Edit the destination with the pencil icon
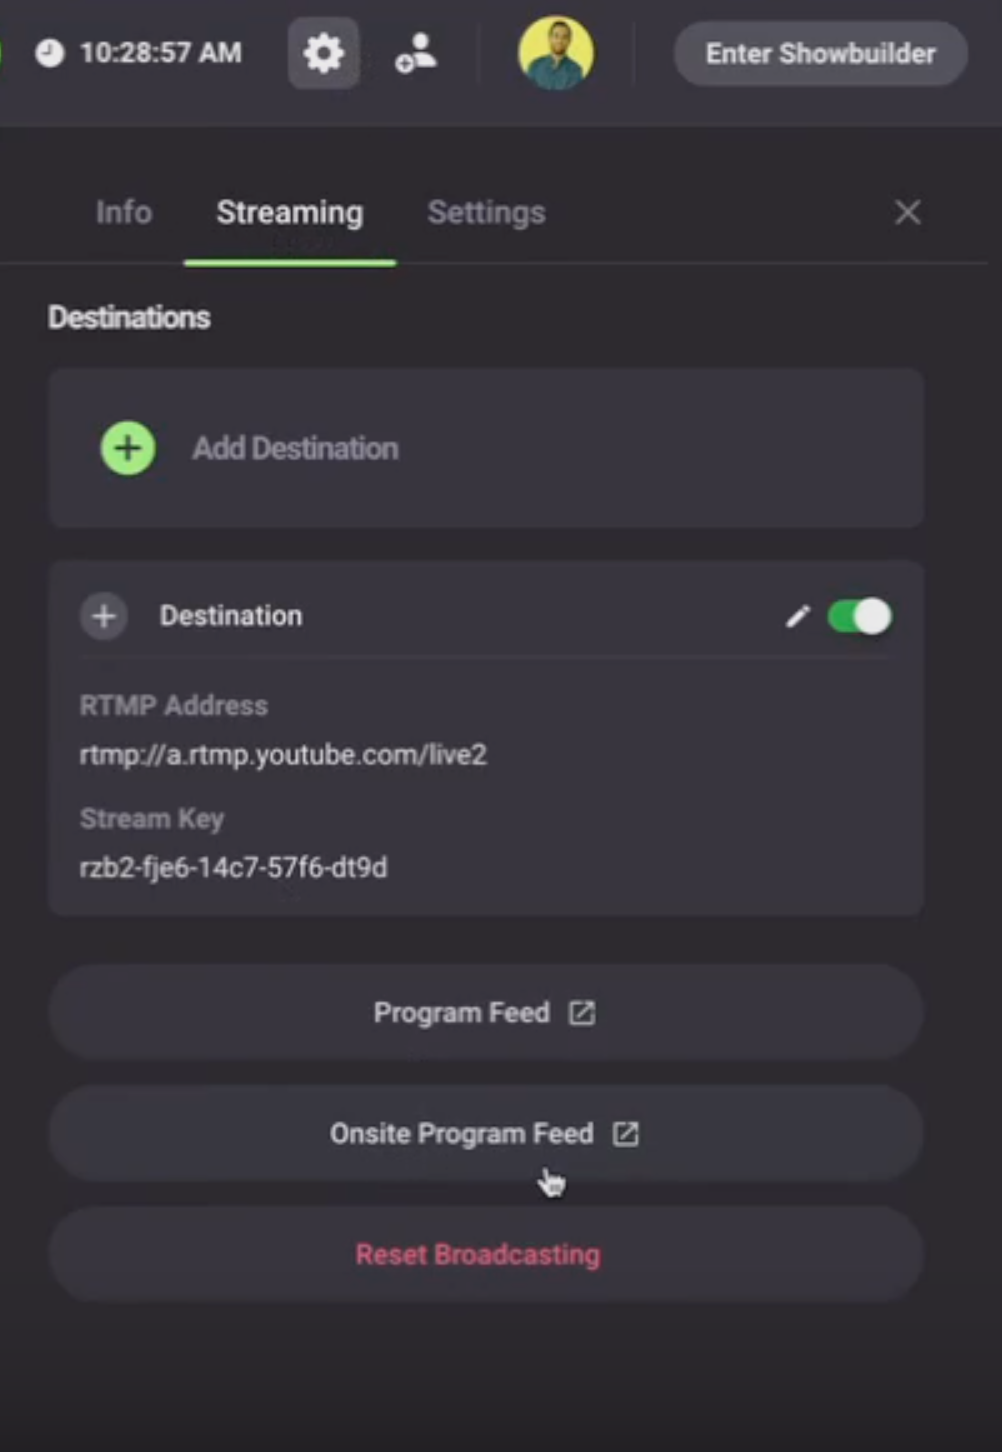Viewport: 1002px width, 1452px height. coord(797,617)
